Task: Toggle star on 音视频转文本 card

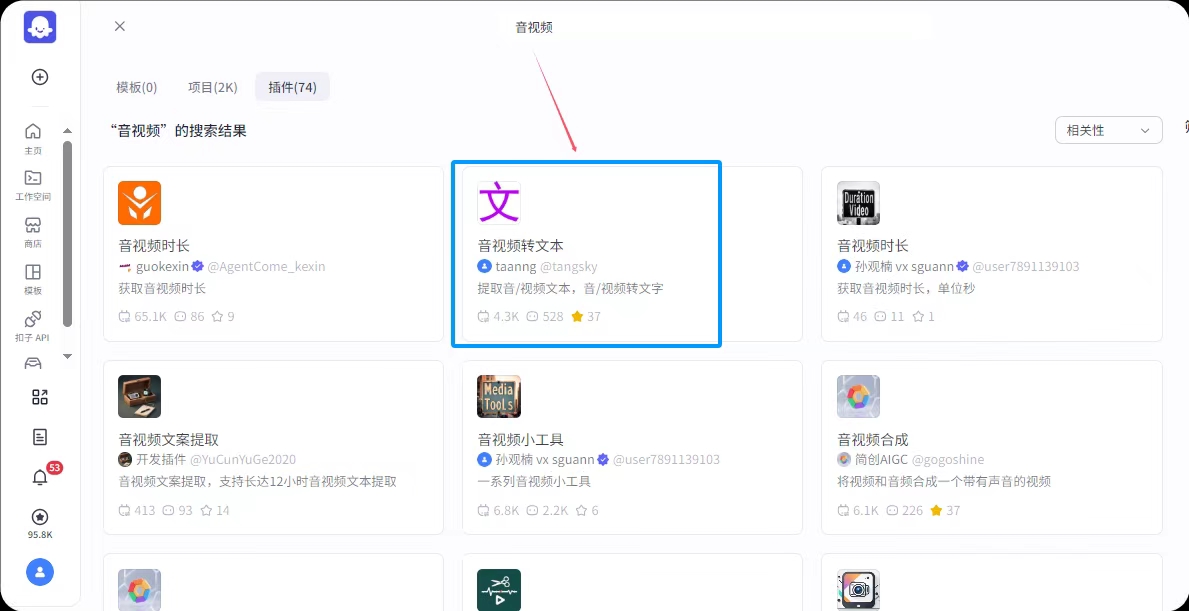Action: (577, 316)
